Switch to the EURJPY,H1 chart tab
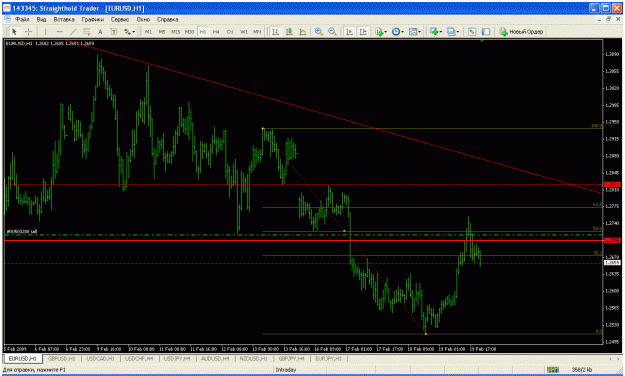This screenshot has height=376, width=625. [x=328, y=358]
